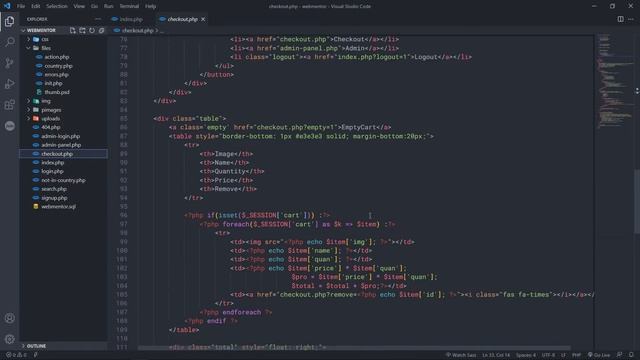
Task: Open search.php in the file tree
Action: click(x=54, y=189)
